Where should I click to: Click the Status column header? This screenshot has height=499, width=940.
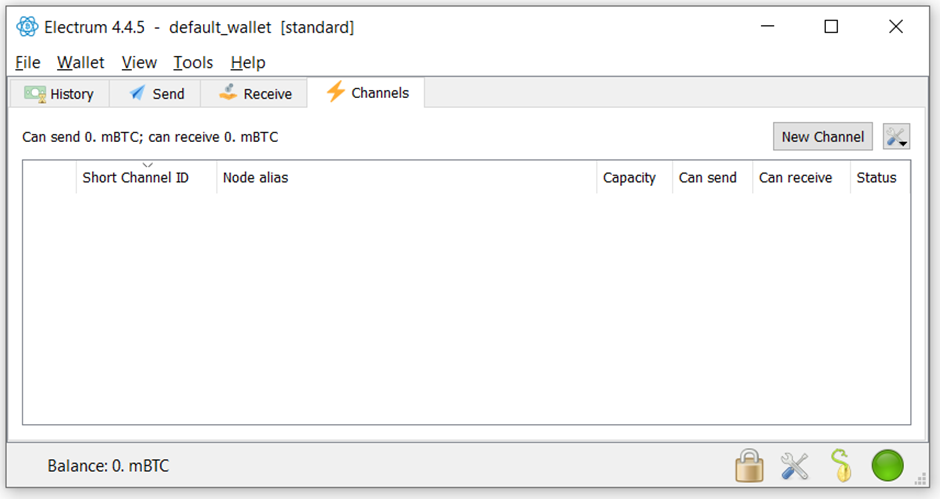click(880, 178)
